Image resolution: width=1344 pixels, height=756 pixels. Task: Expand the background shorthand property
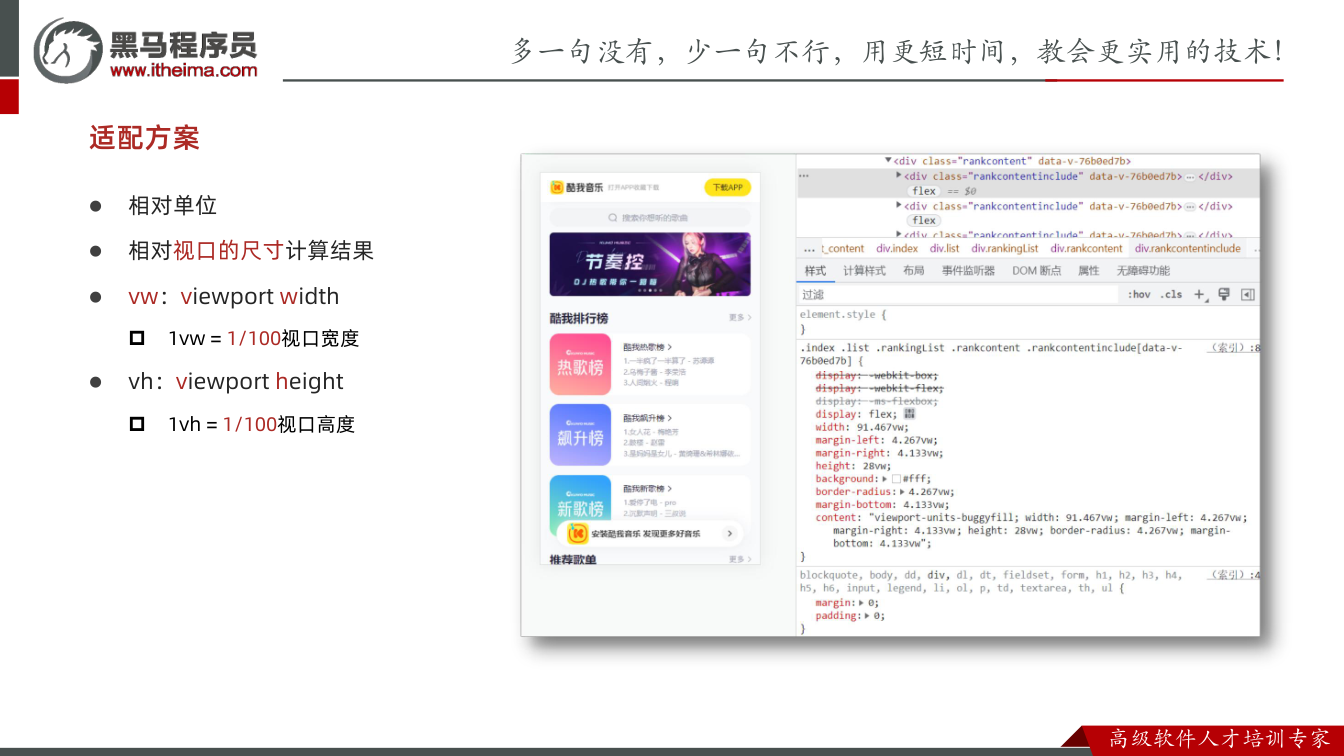[885, 479]
